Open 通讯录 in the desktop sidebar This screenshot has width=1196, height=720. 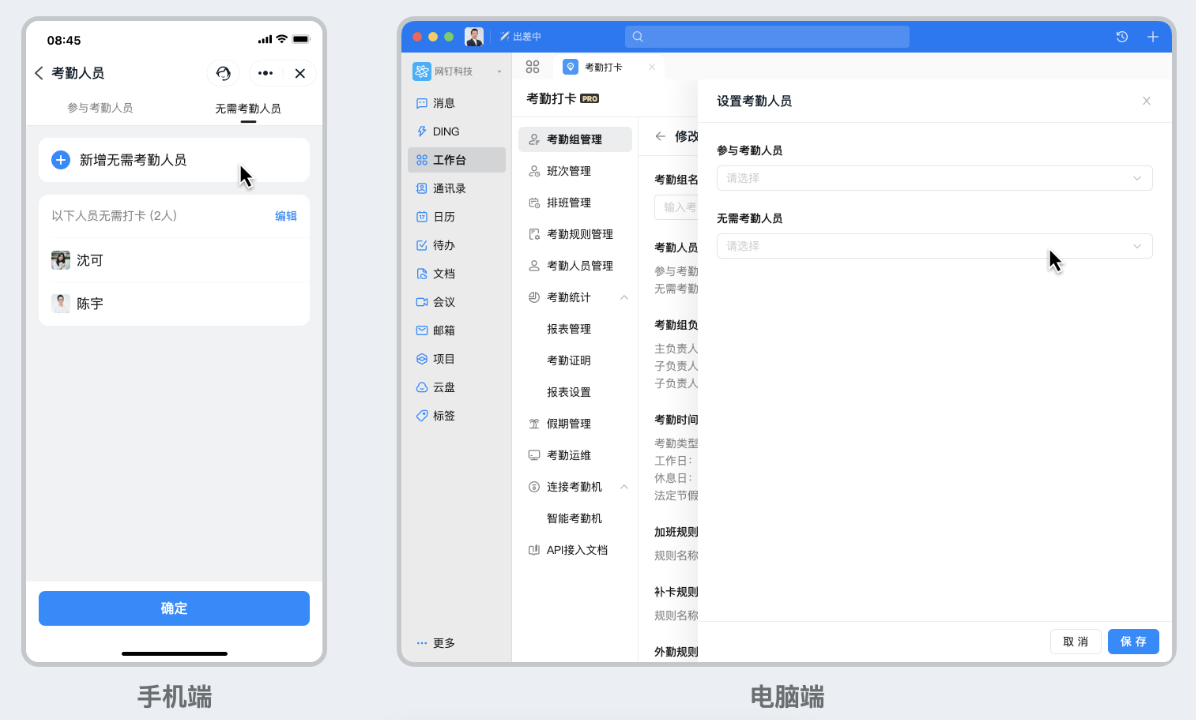457,188
